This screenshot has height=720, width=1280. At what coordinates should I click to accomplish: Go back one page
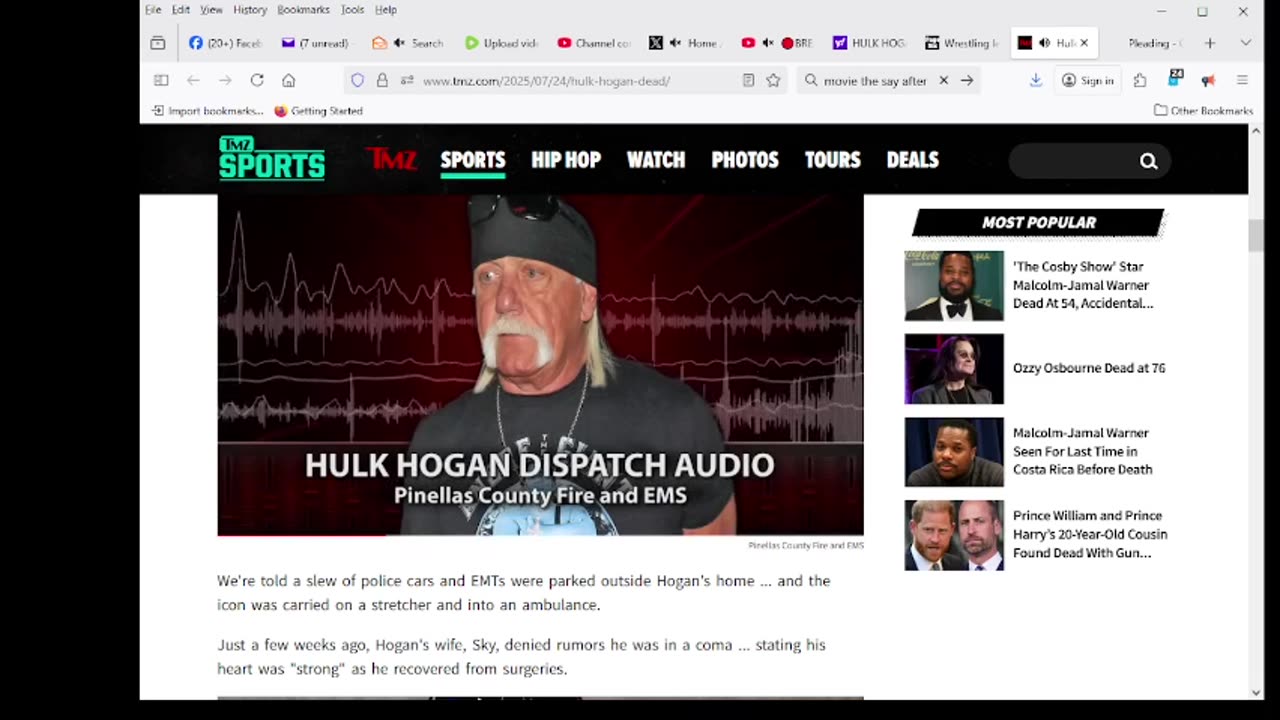pos(193,80)
